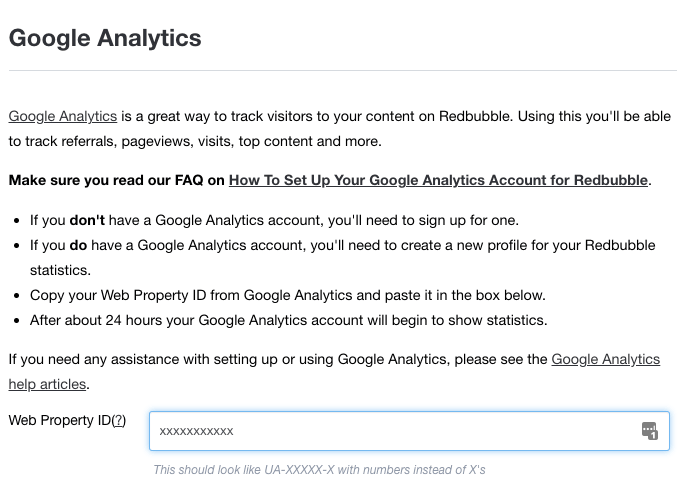Click the bold 'Make sure you read our FAQ' text
690x504 pixels.
[x=117, y=180]
